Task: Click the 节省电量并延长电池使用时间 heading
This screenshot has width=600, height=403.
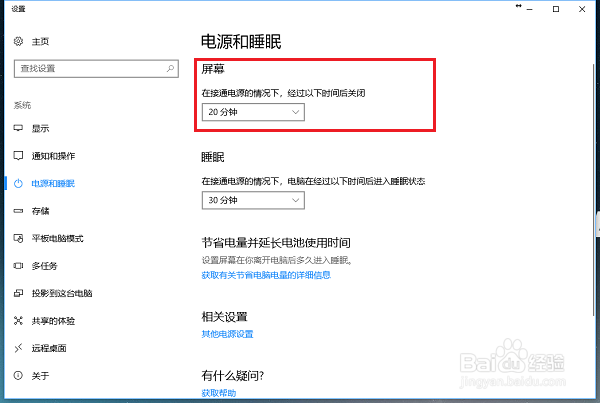Action: 276,243
